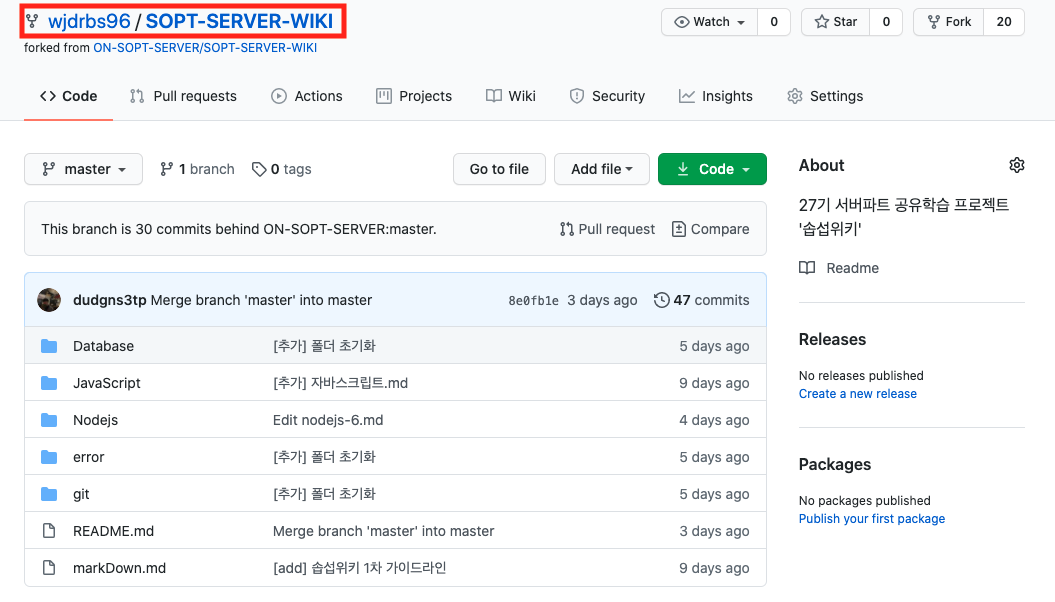Click the folder icon for error
The width and height of the screenshot is (1055, 602).
point(49,457)
